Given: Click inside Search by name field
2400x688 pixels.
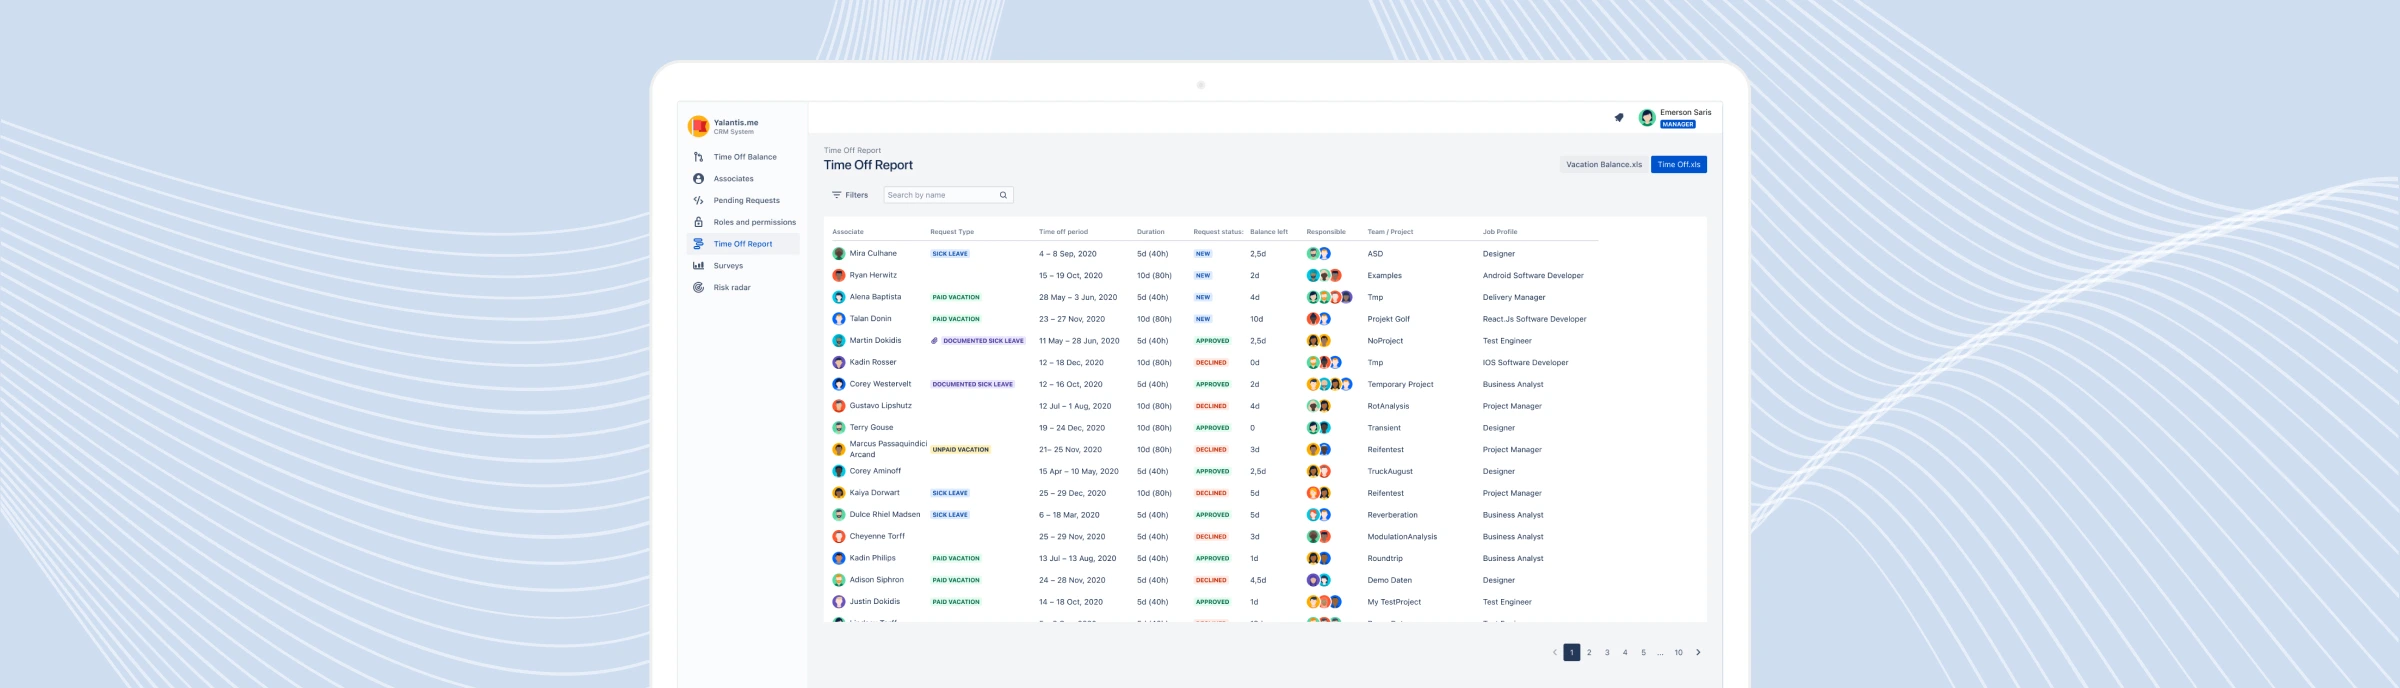Looking at the screenshot, I should pyautogui.click(x=940, y=196).
